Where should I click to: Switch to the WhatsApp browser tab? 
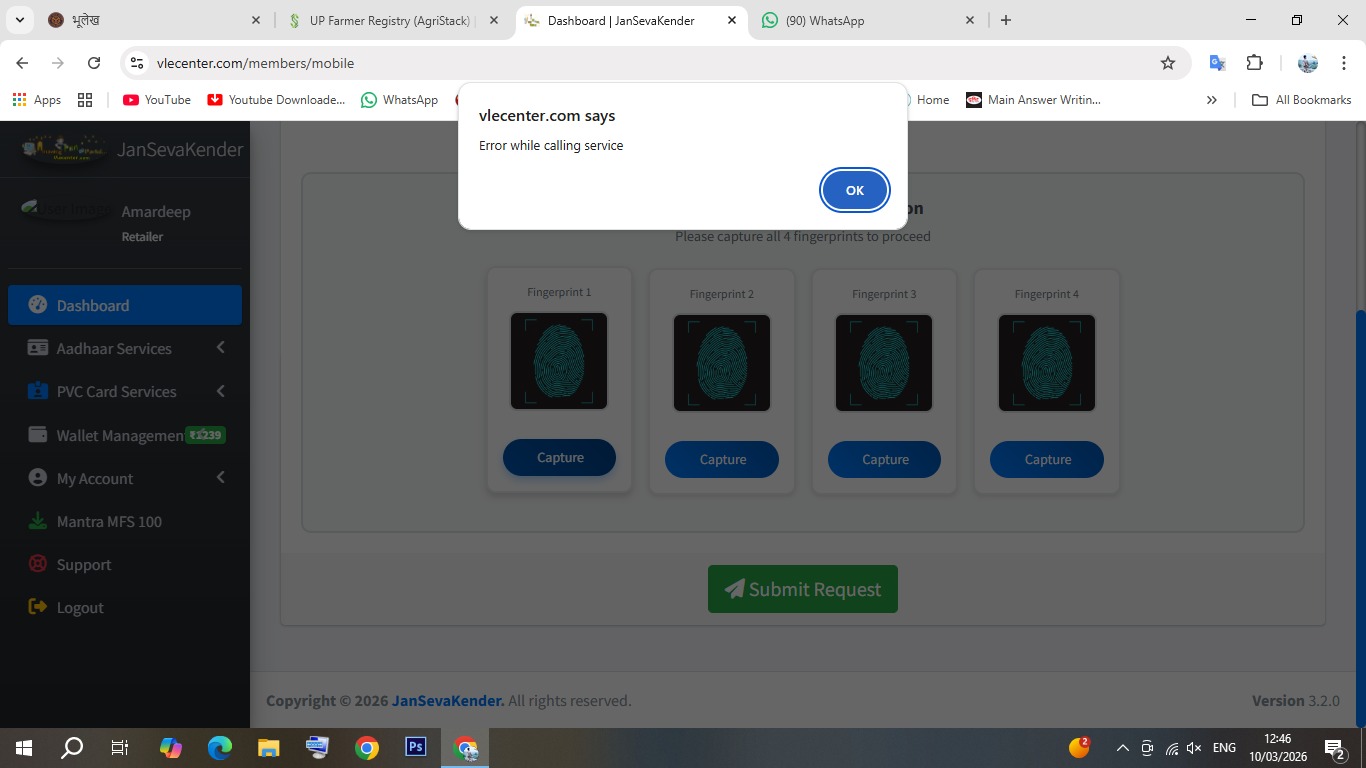[x=825, y=20]
